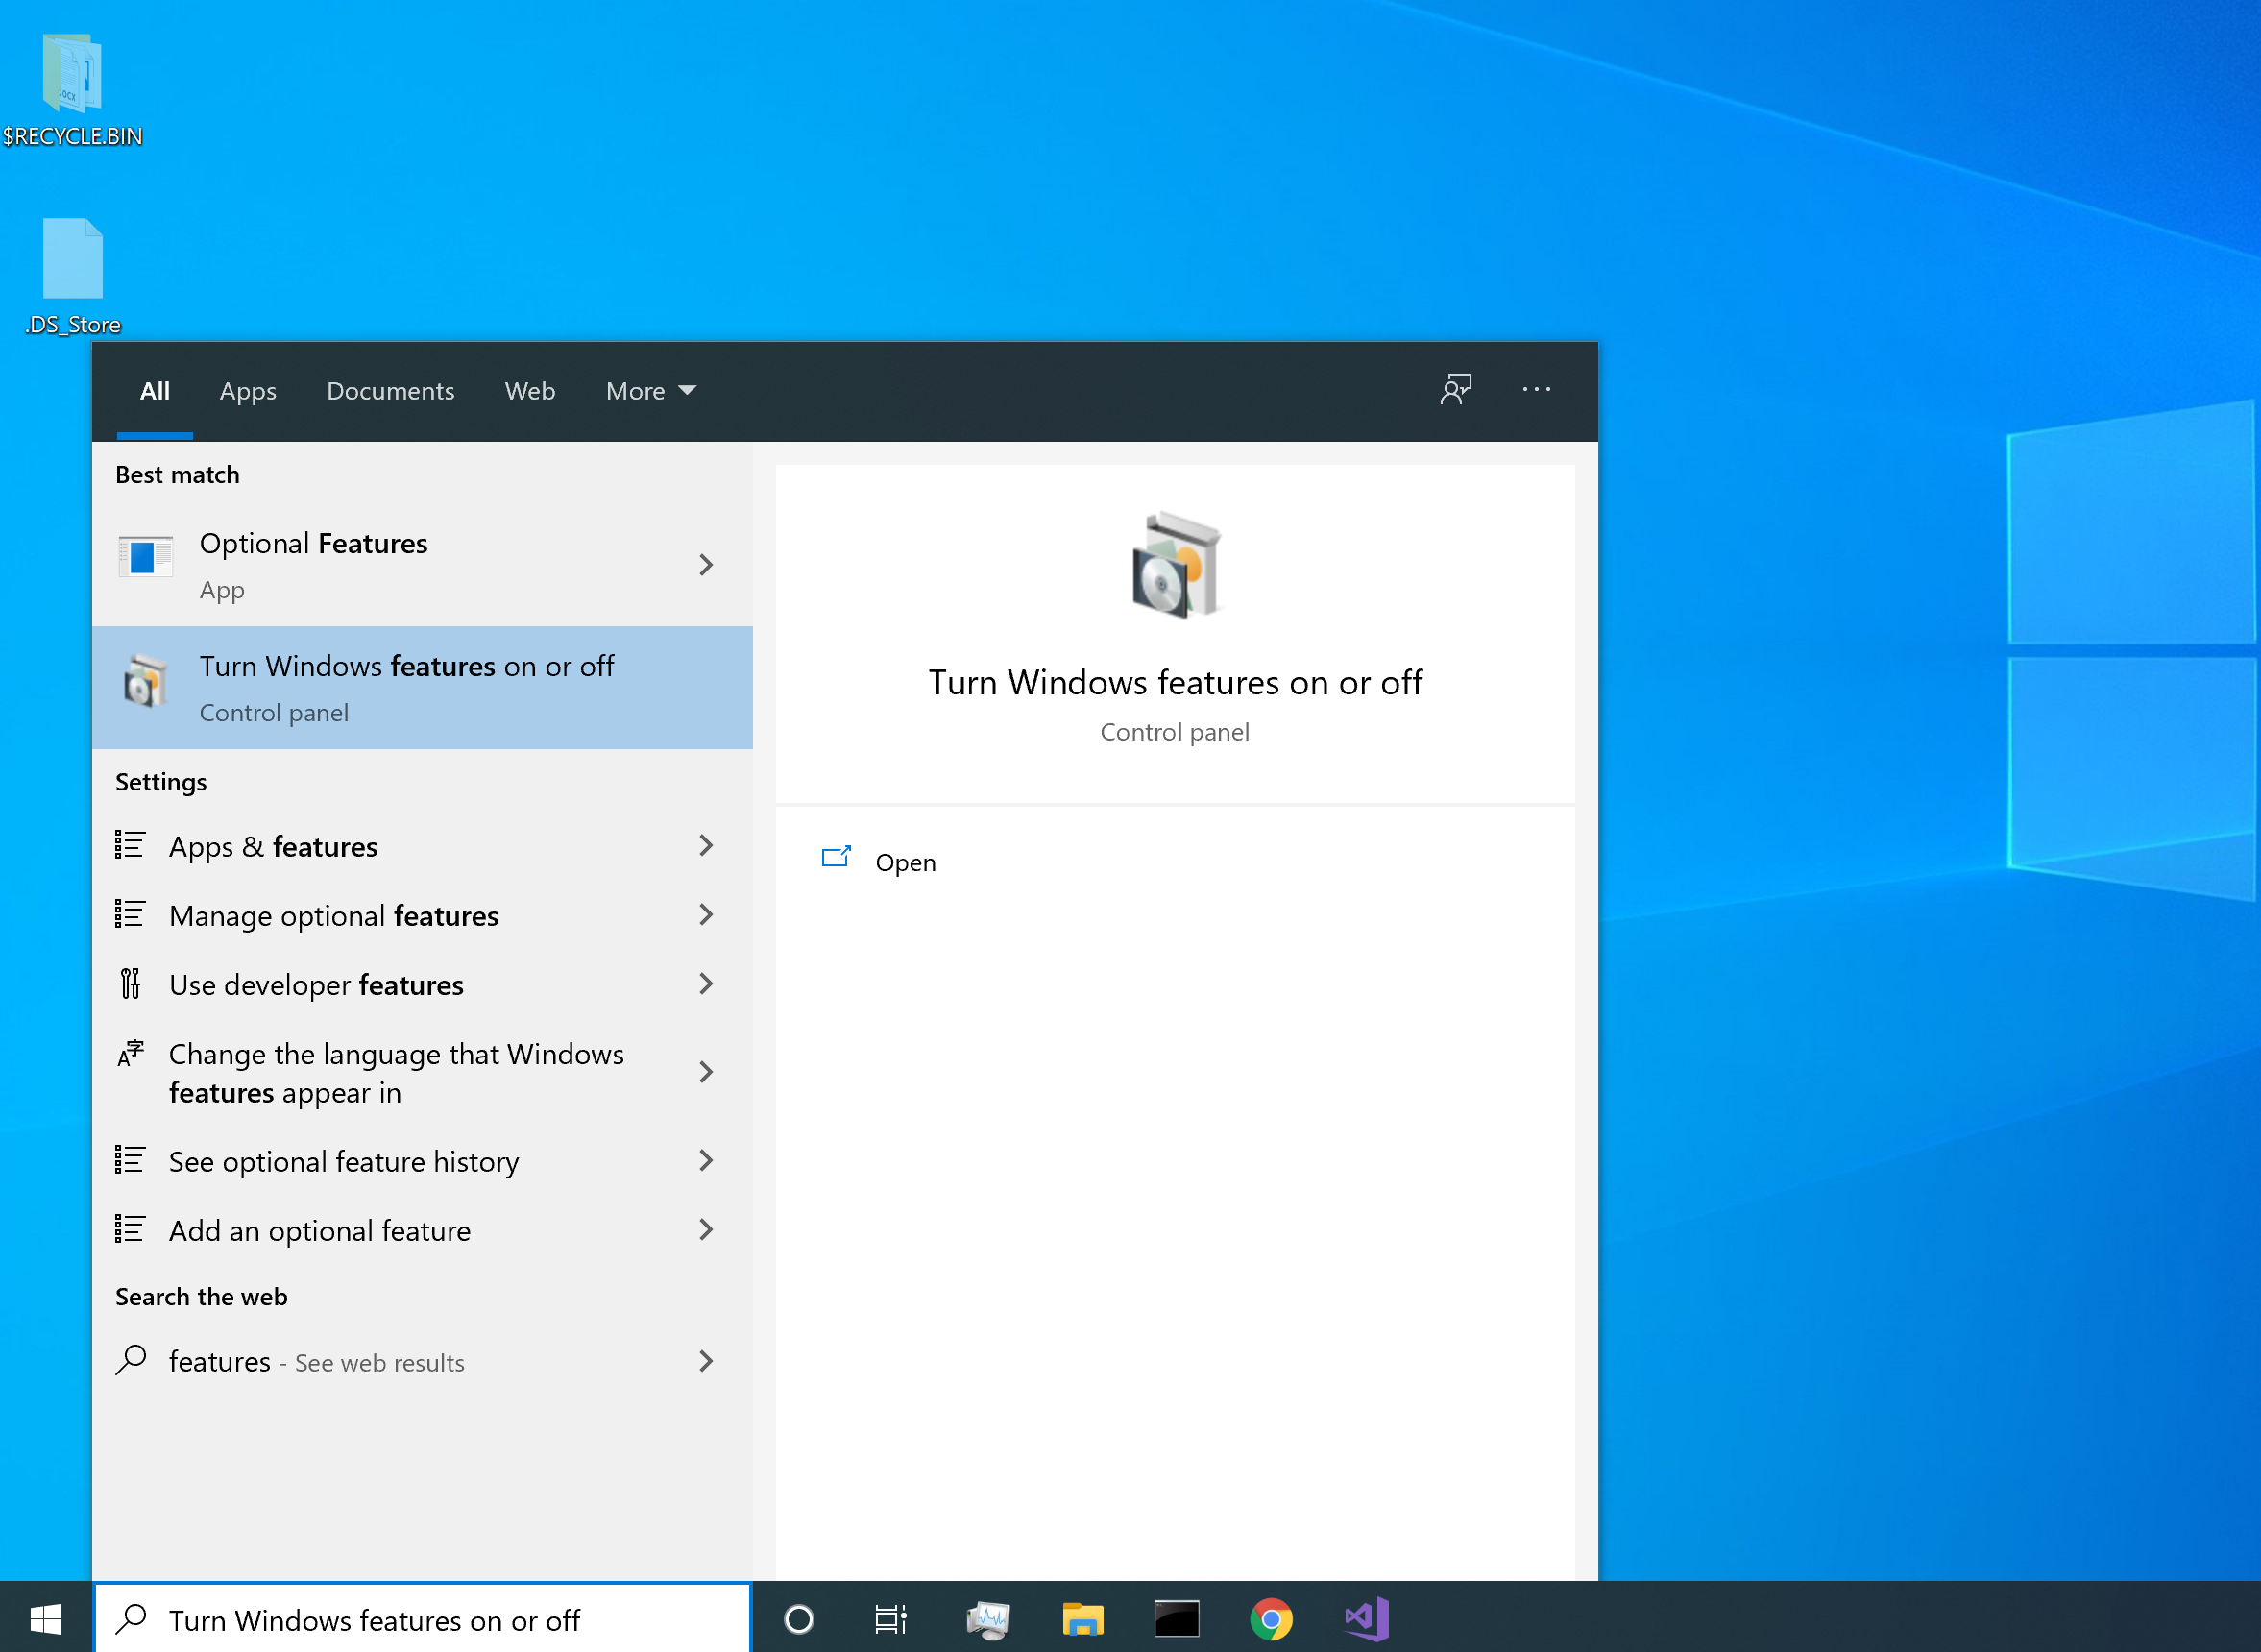
Task: Click the Cortana circle on taskbar
Action: [799, 1618]
